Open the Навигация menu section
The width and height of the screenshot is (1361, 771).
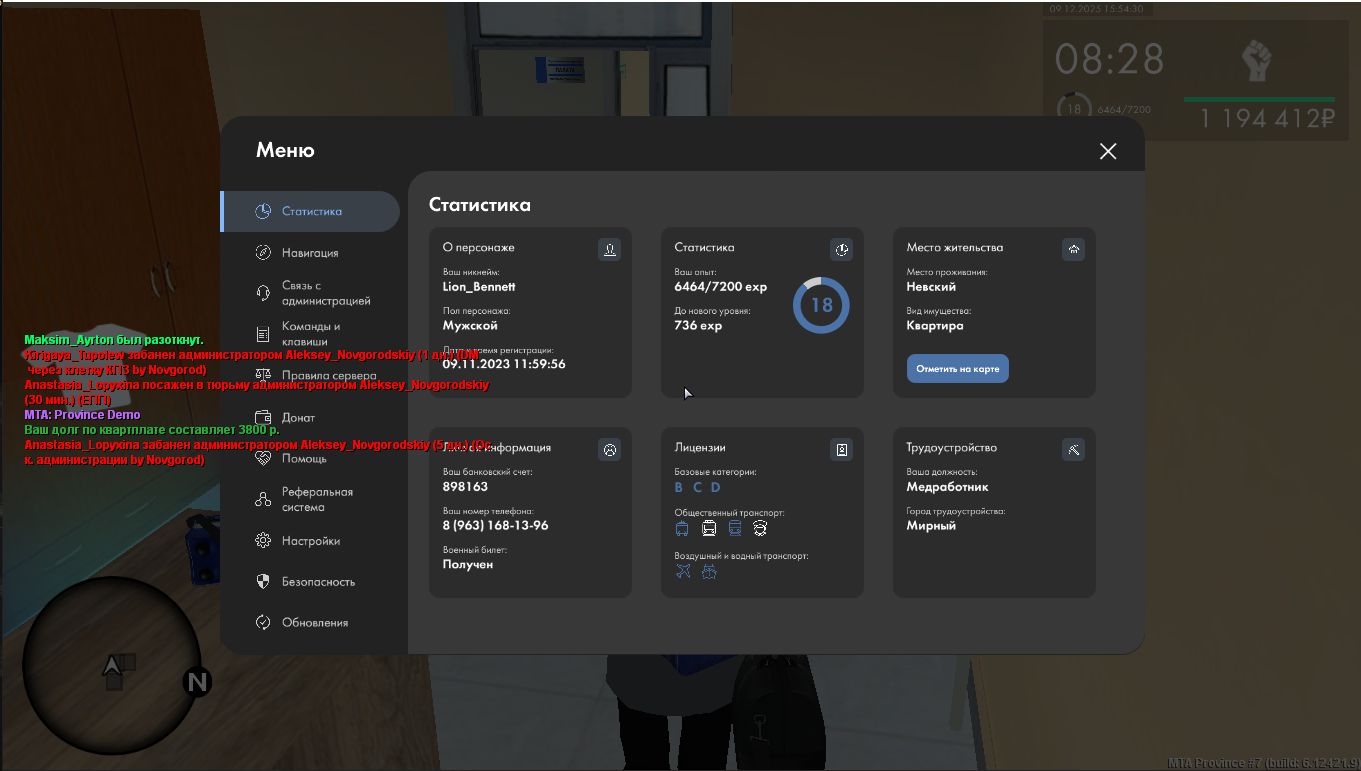pyautogui.click(x=310, y=253)
